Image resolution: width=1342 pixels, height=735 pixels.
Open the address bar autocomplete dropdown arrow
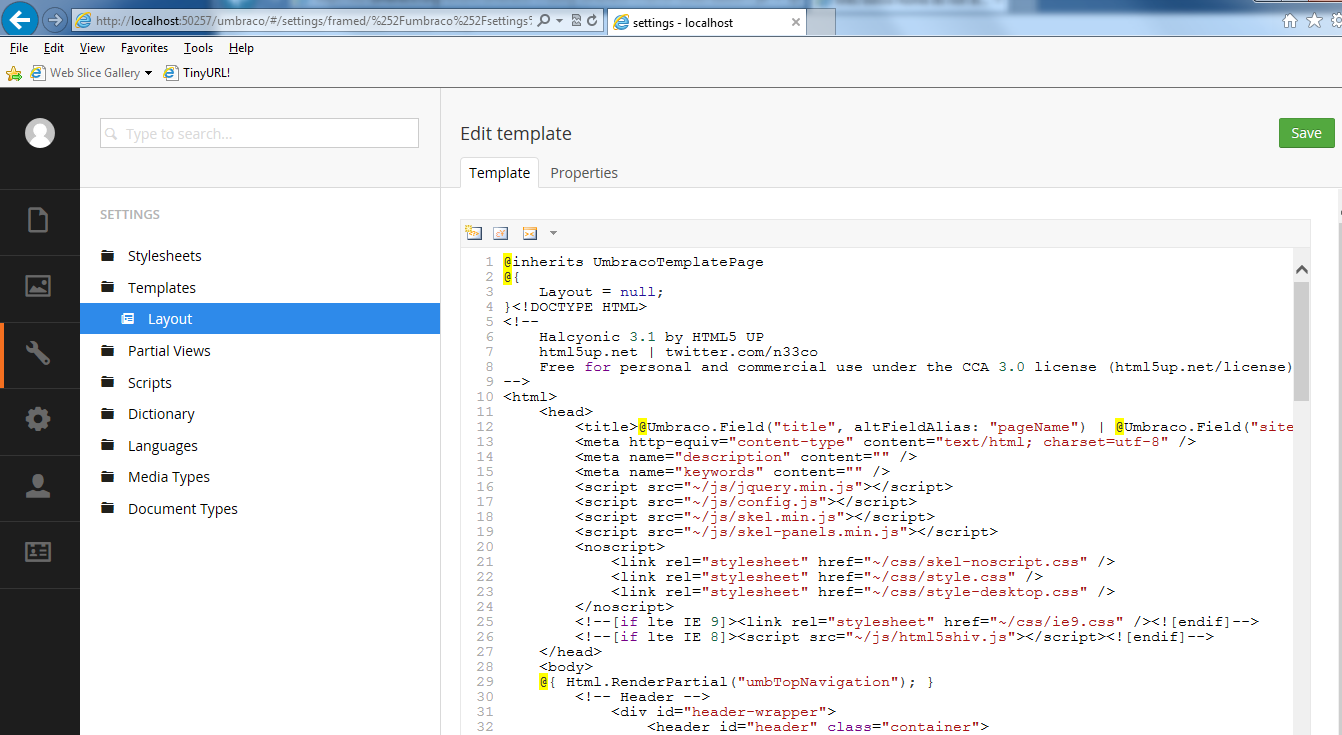pyautogui.click(x=559, y=20)
